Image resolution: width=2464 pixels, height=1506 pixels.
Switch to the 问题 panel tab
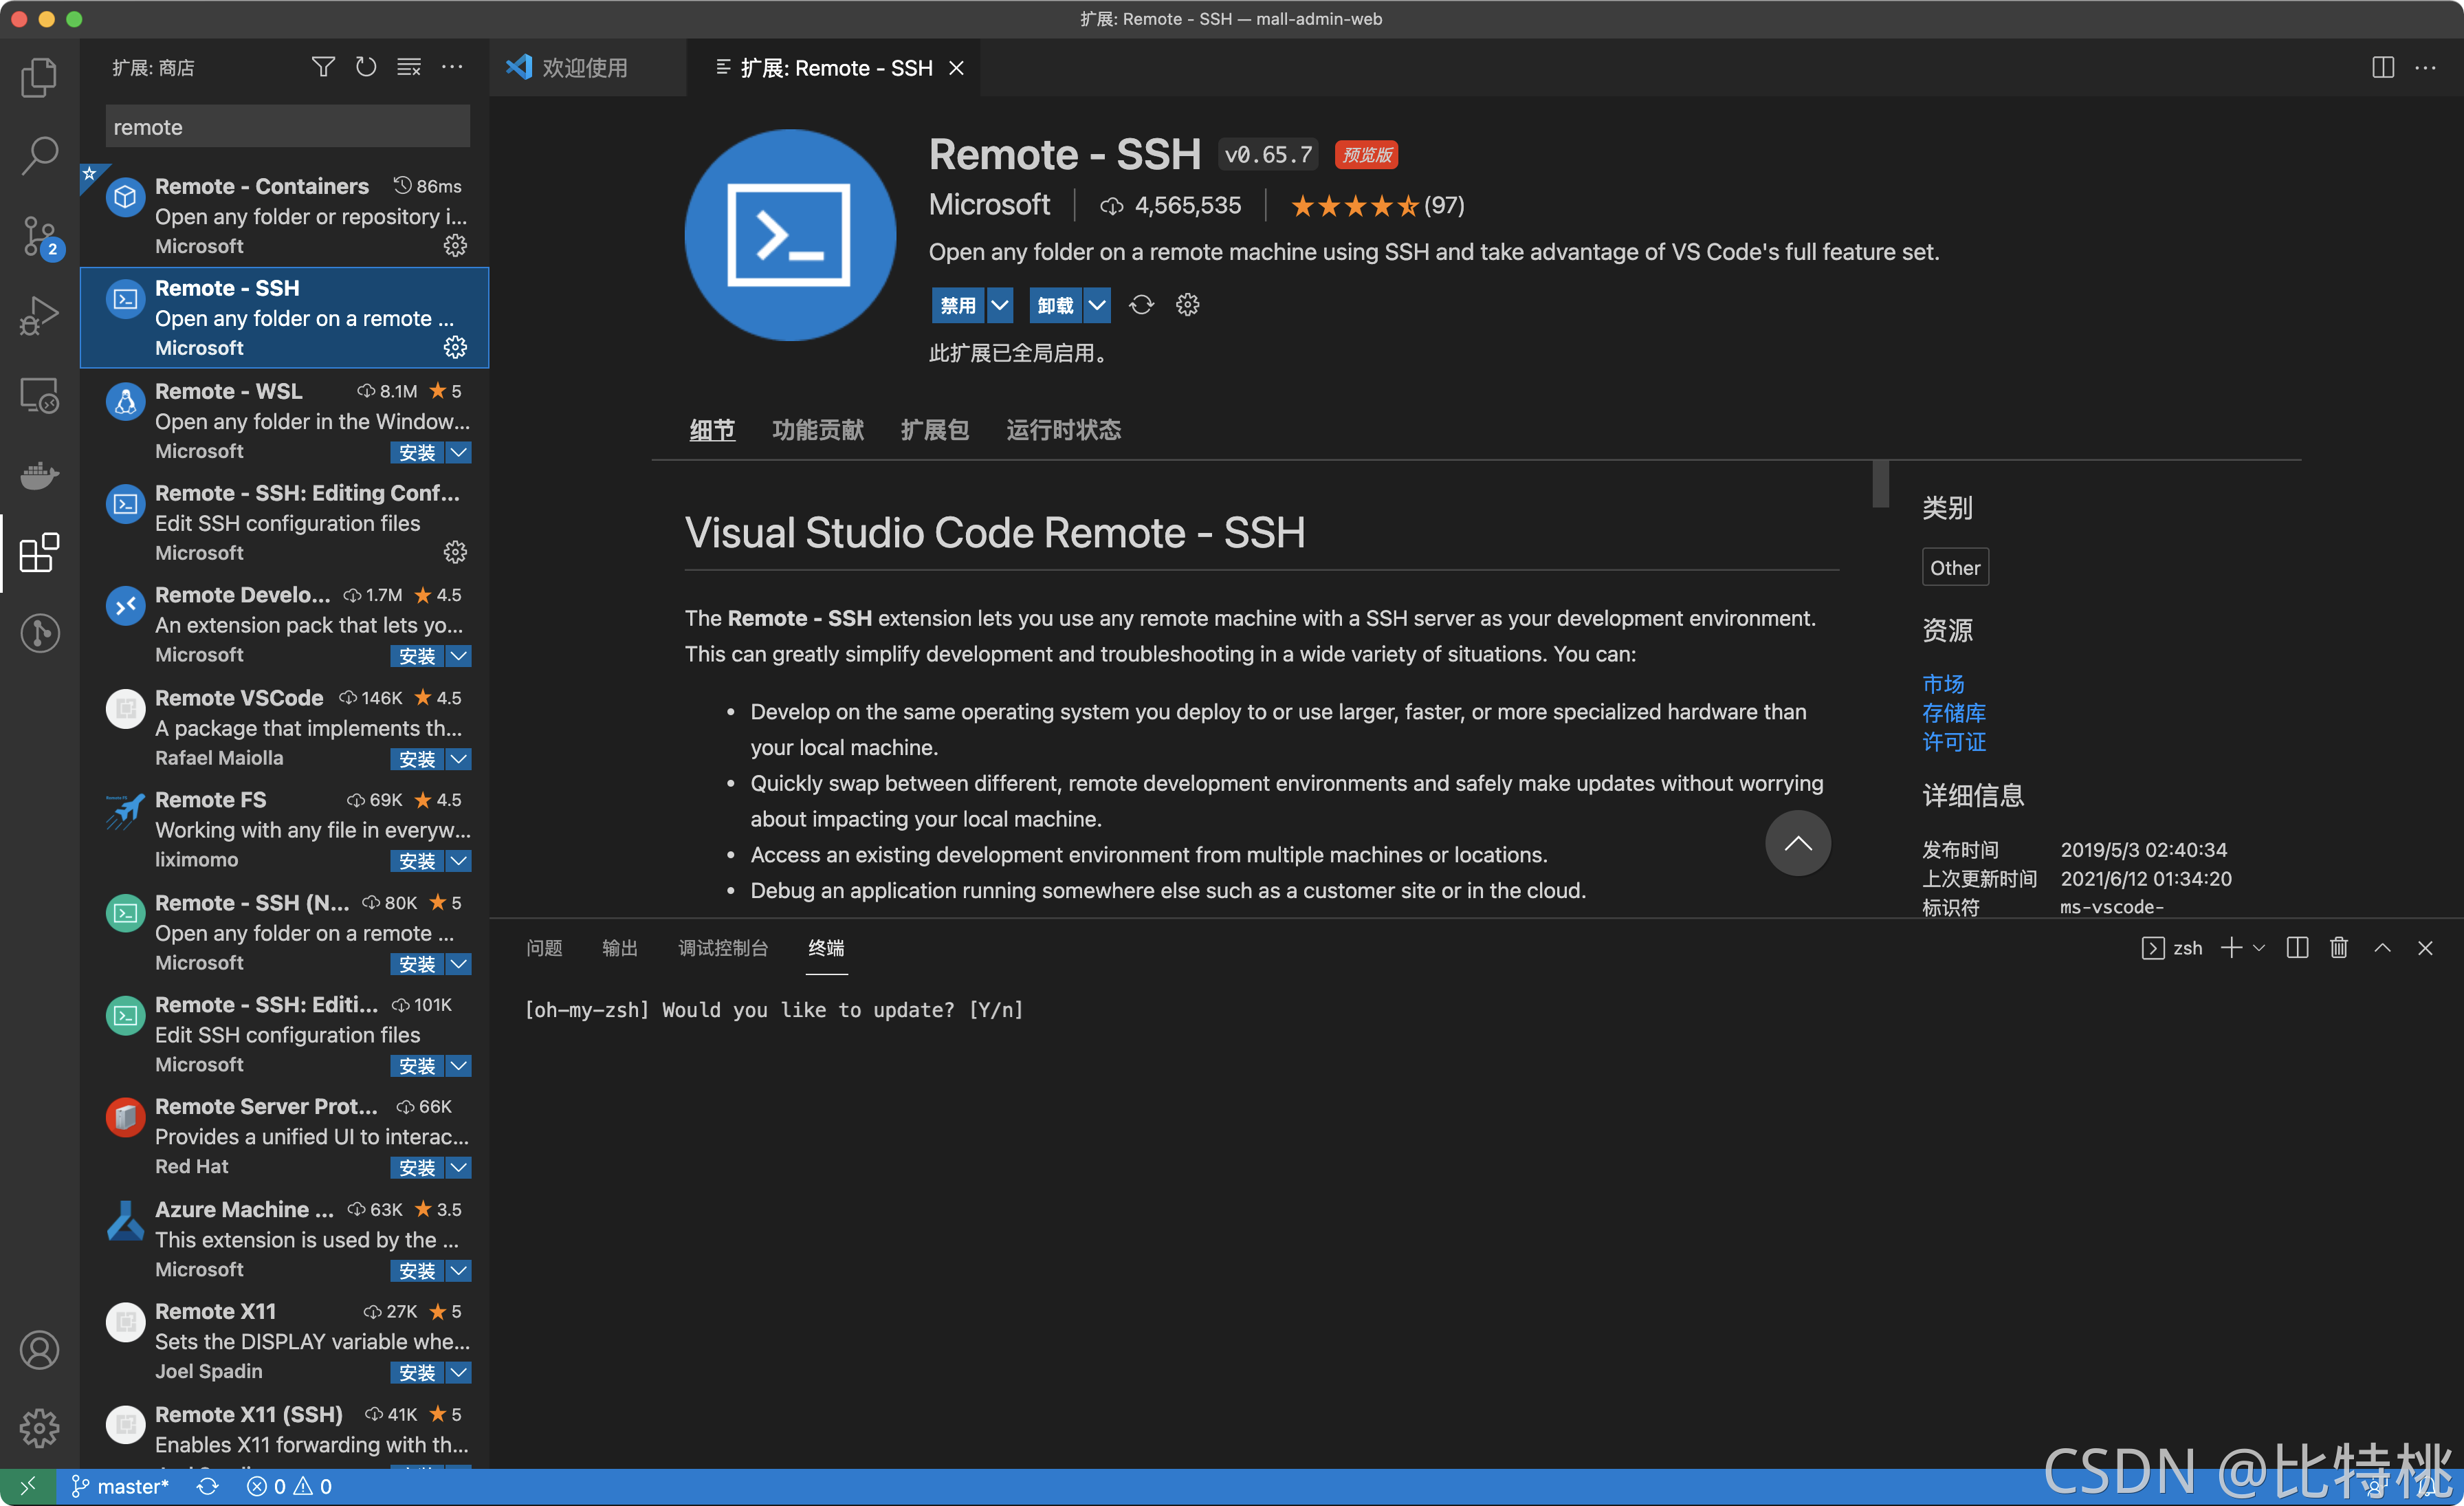544,948
